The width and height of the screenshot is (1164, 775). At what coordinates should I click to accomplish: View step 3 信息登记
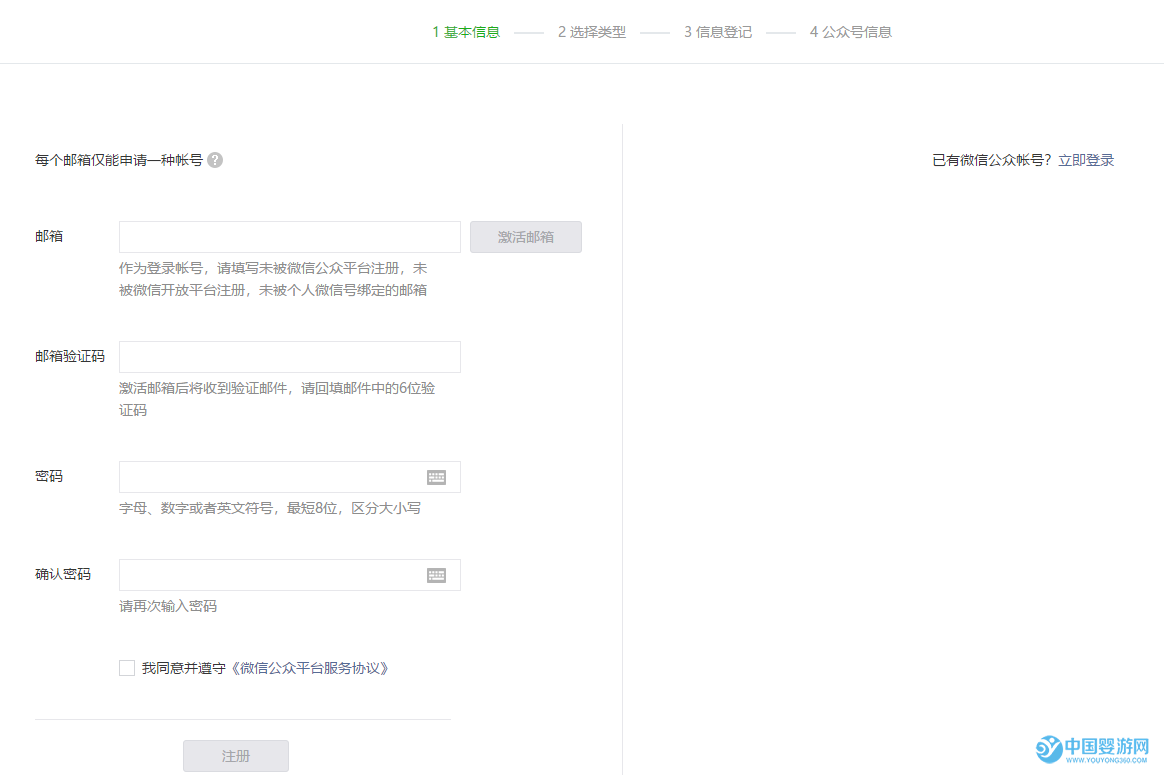pyautogui.click(x=717, y=31)
